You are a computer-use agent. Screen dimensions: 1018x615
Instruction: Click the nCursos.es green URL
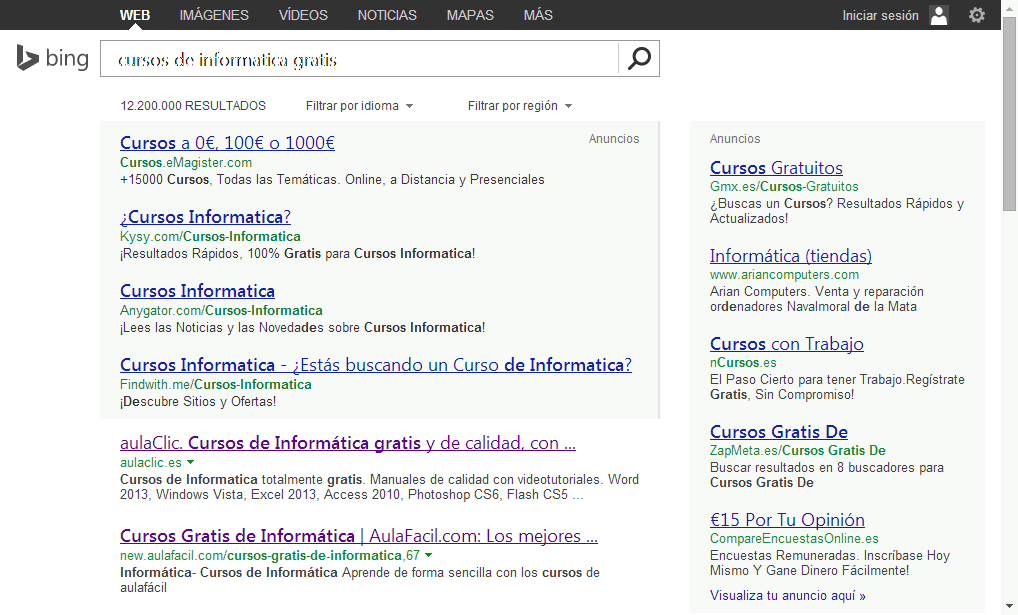tap(743, 362)
